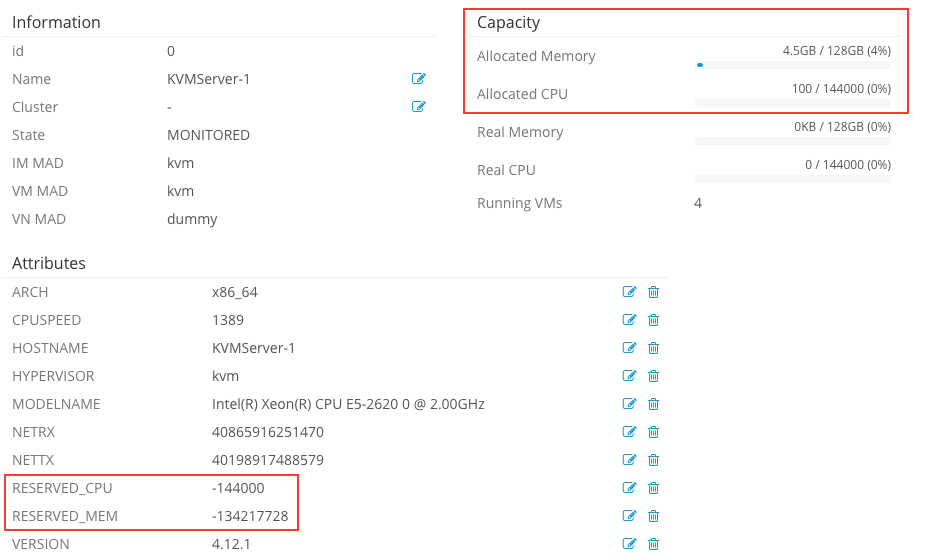Viewport: 926px width, 560px height.
Task: Delete the VERSION attribute
Action: coord(653,544)
